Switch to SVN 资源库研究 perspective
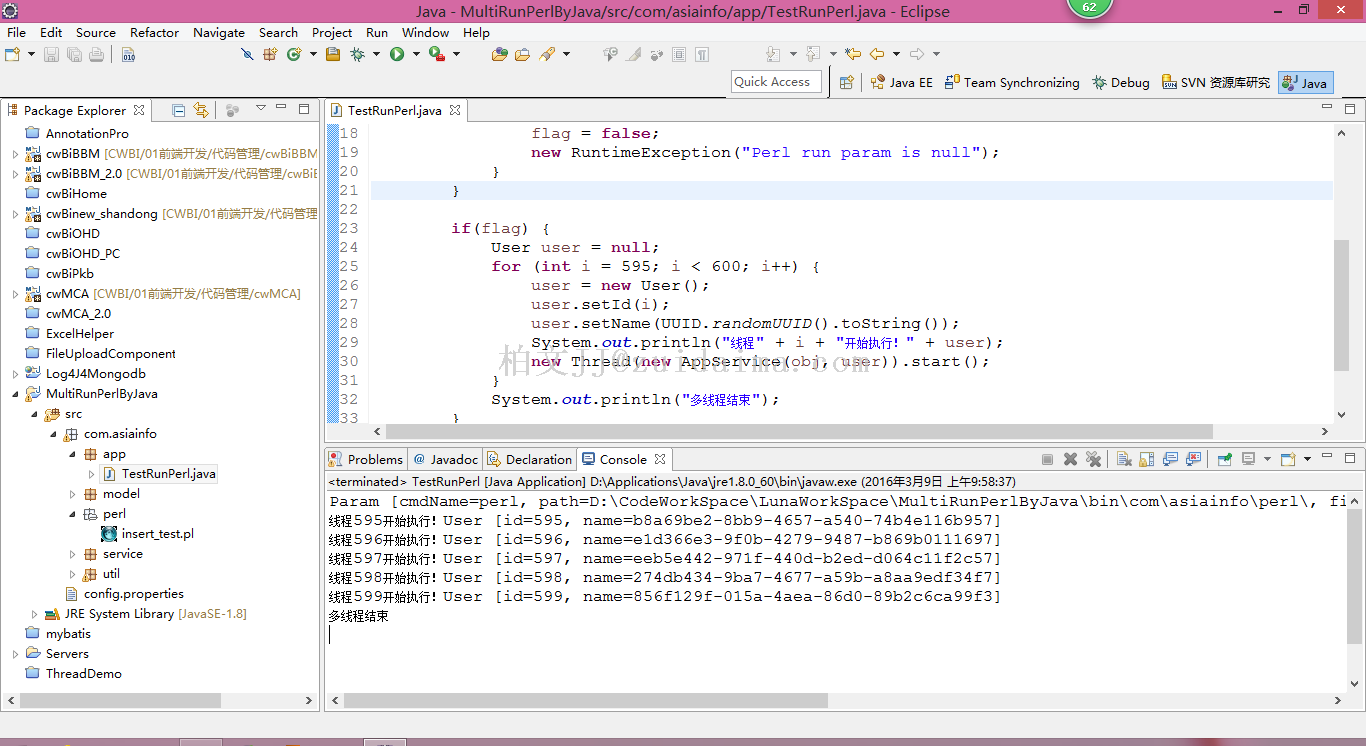1366x746 pixels. (x=1216, y=82)
